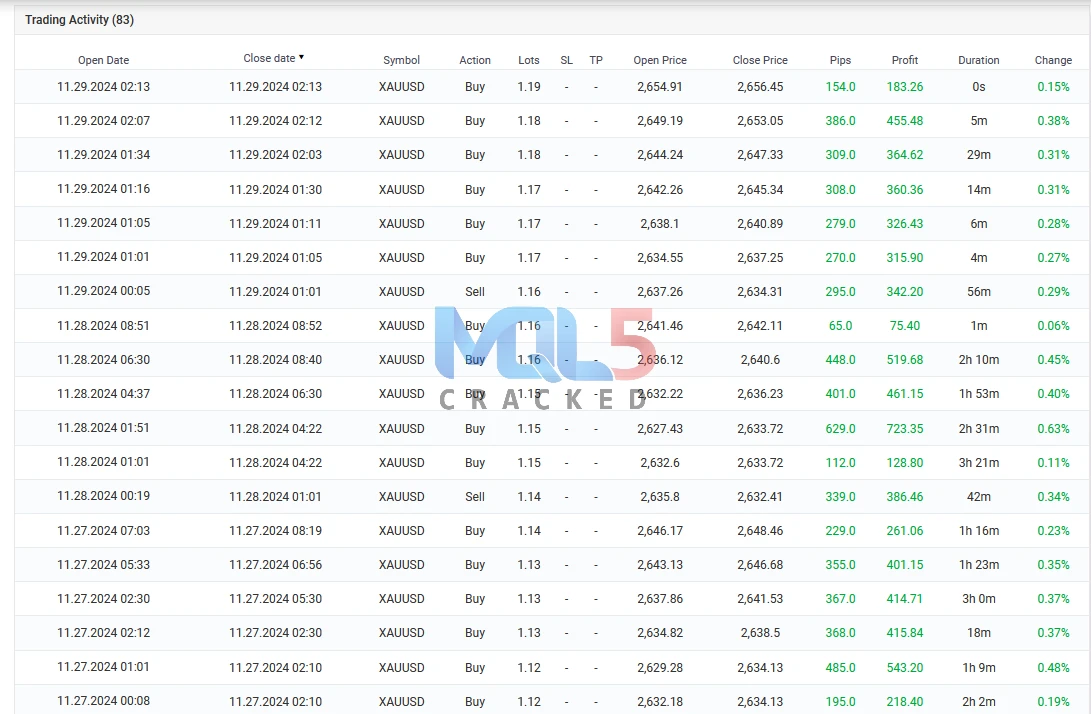This screenshot has height=714, width=1091.
Task: Click the 2,656.45 close price cell
Action: [x=760, y=87]
